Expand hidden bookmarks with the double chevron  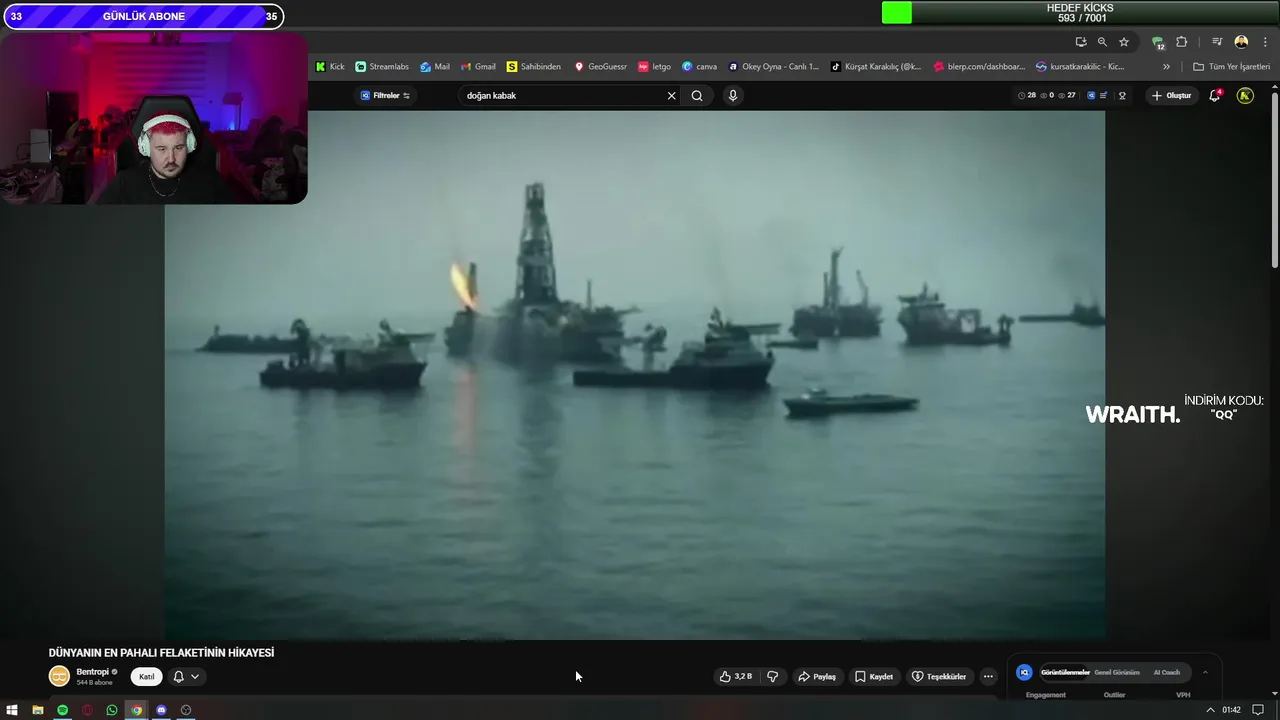pyautogui.click(x=1166, y=67)
